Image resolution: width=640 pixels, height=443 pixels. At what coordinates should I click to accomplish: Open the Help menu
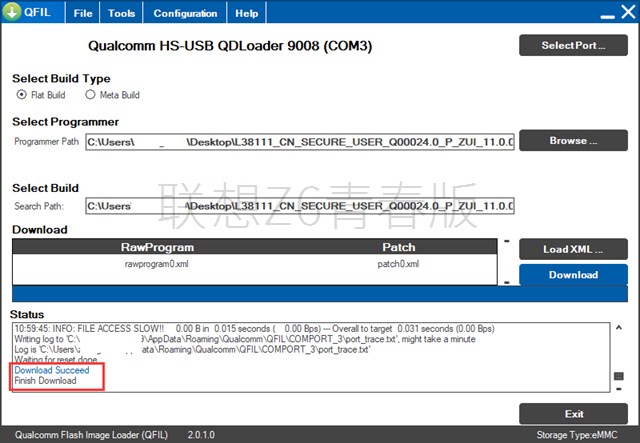point(247,13)
